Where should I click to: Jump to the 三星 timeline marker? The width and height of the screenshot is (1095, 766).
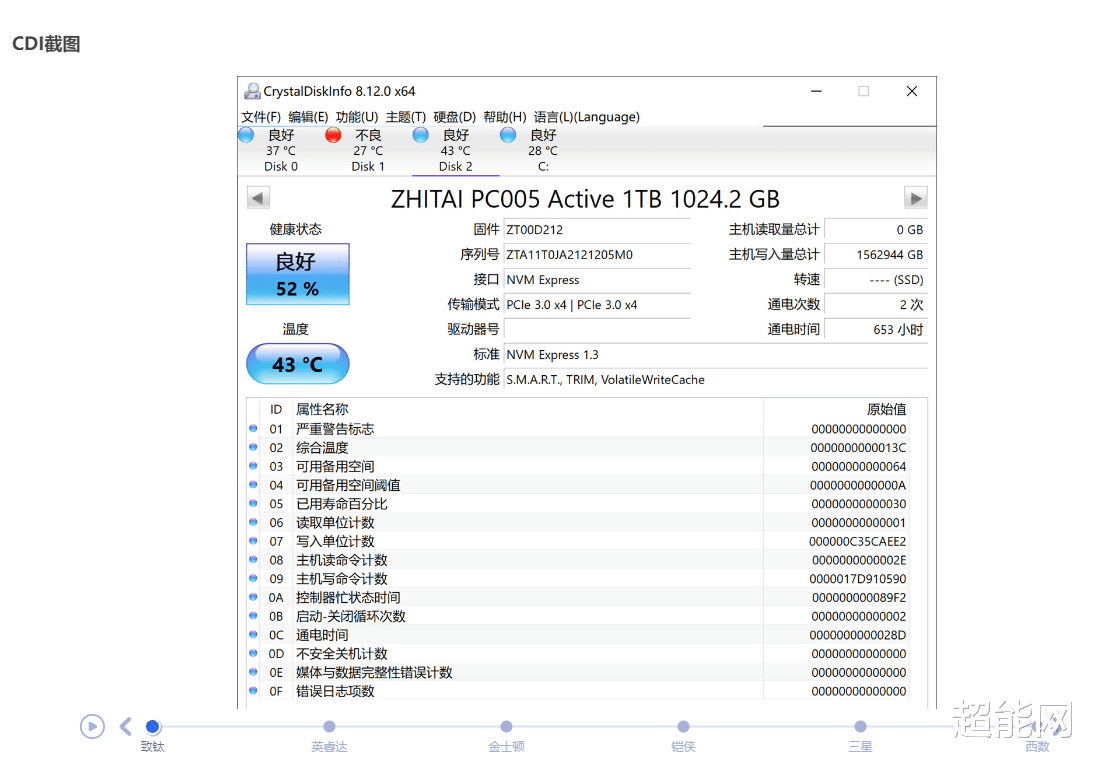(860, 727)
